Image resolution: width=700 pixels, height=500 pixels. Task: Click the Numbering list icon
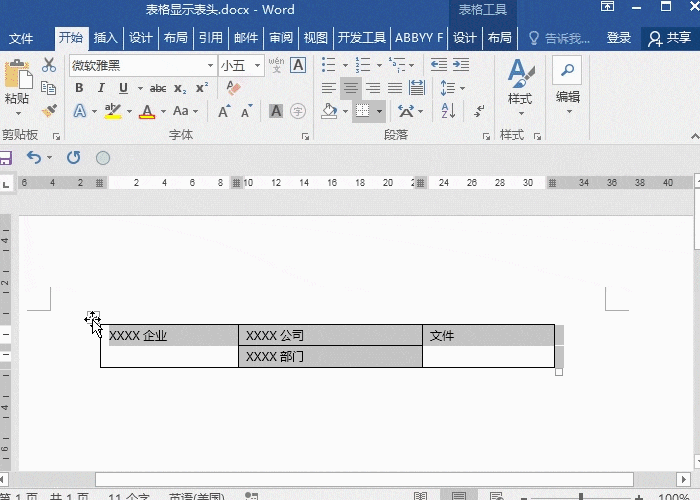point(362,65)
